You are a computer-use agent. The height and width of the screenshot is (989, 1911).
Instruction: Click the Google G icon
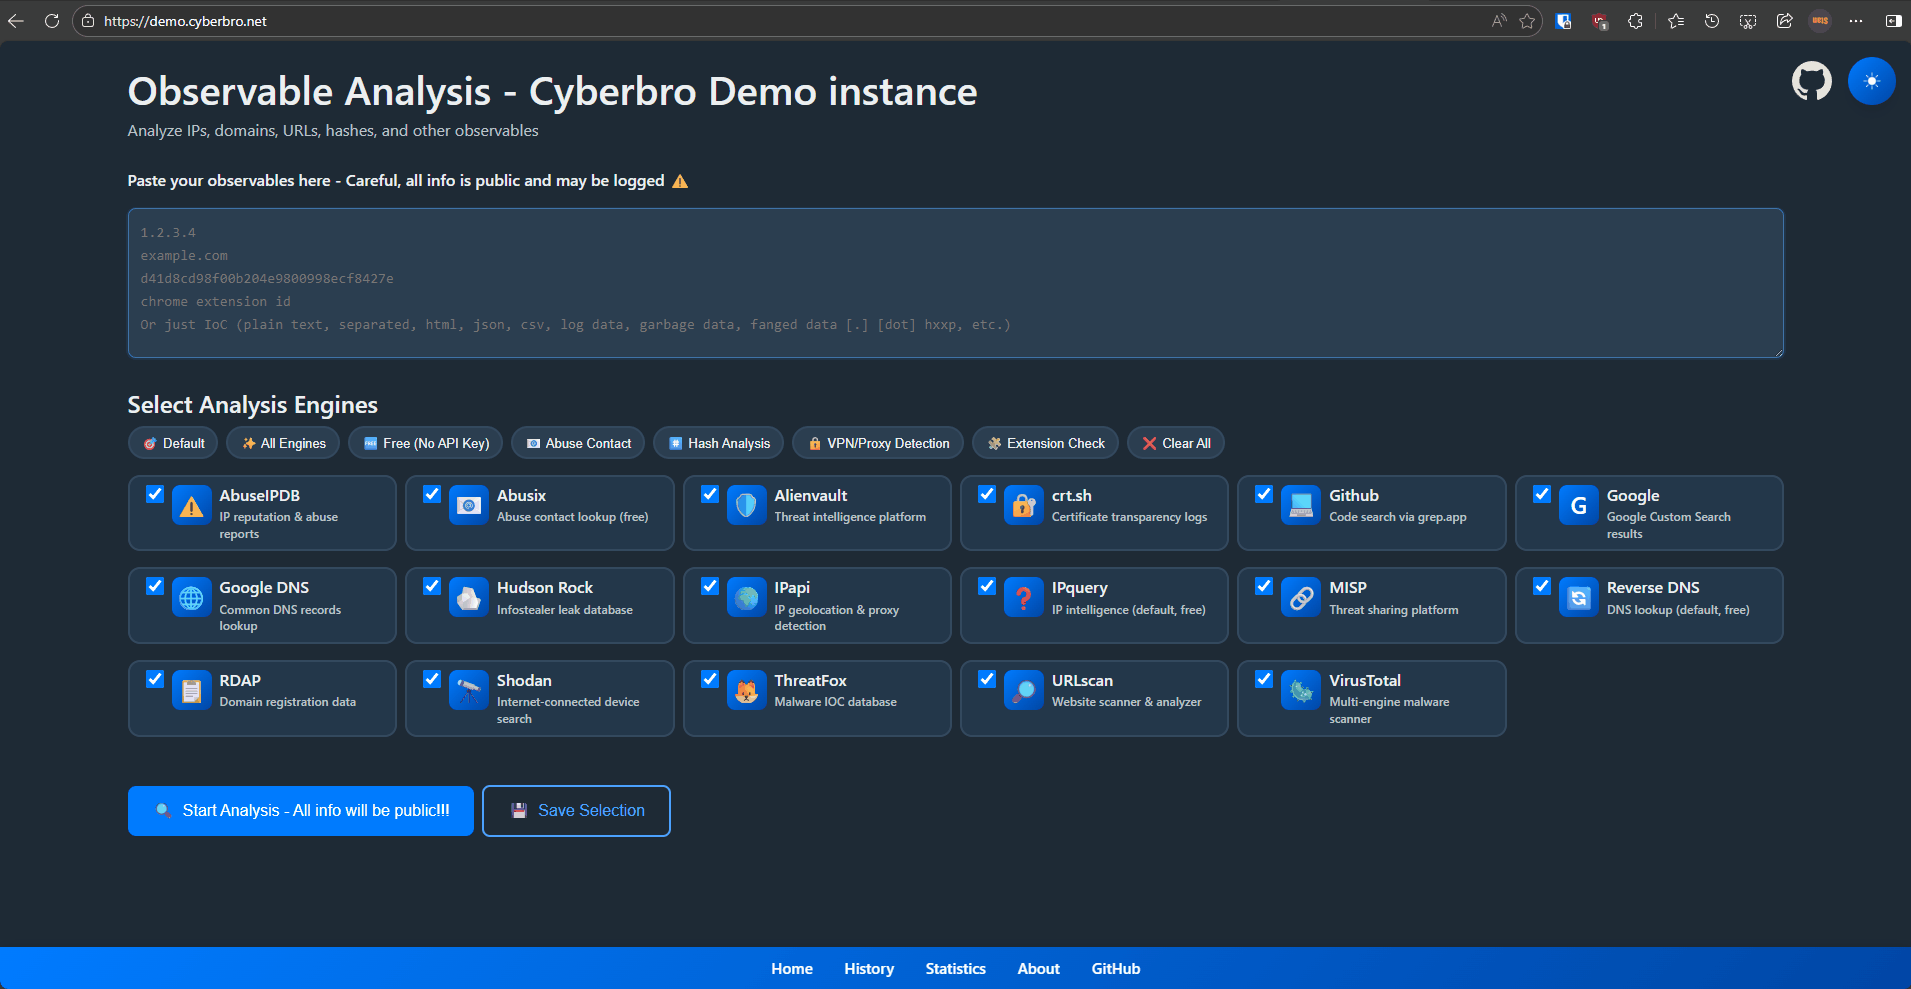click(1578, 505)
